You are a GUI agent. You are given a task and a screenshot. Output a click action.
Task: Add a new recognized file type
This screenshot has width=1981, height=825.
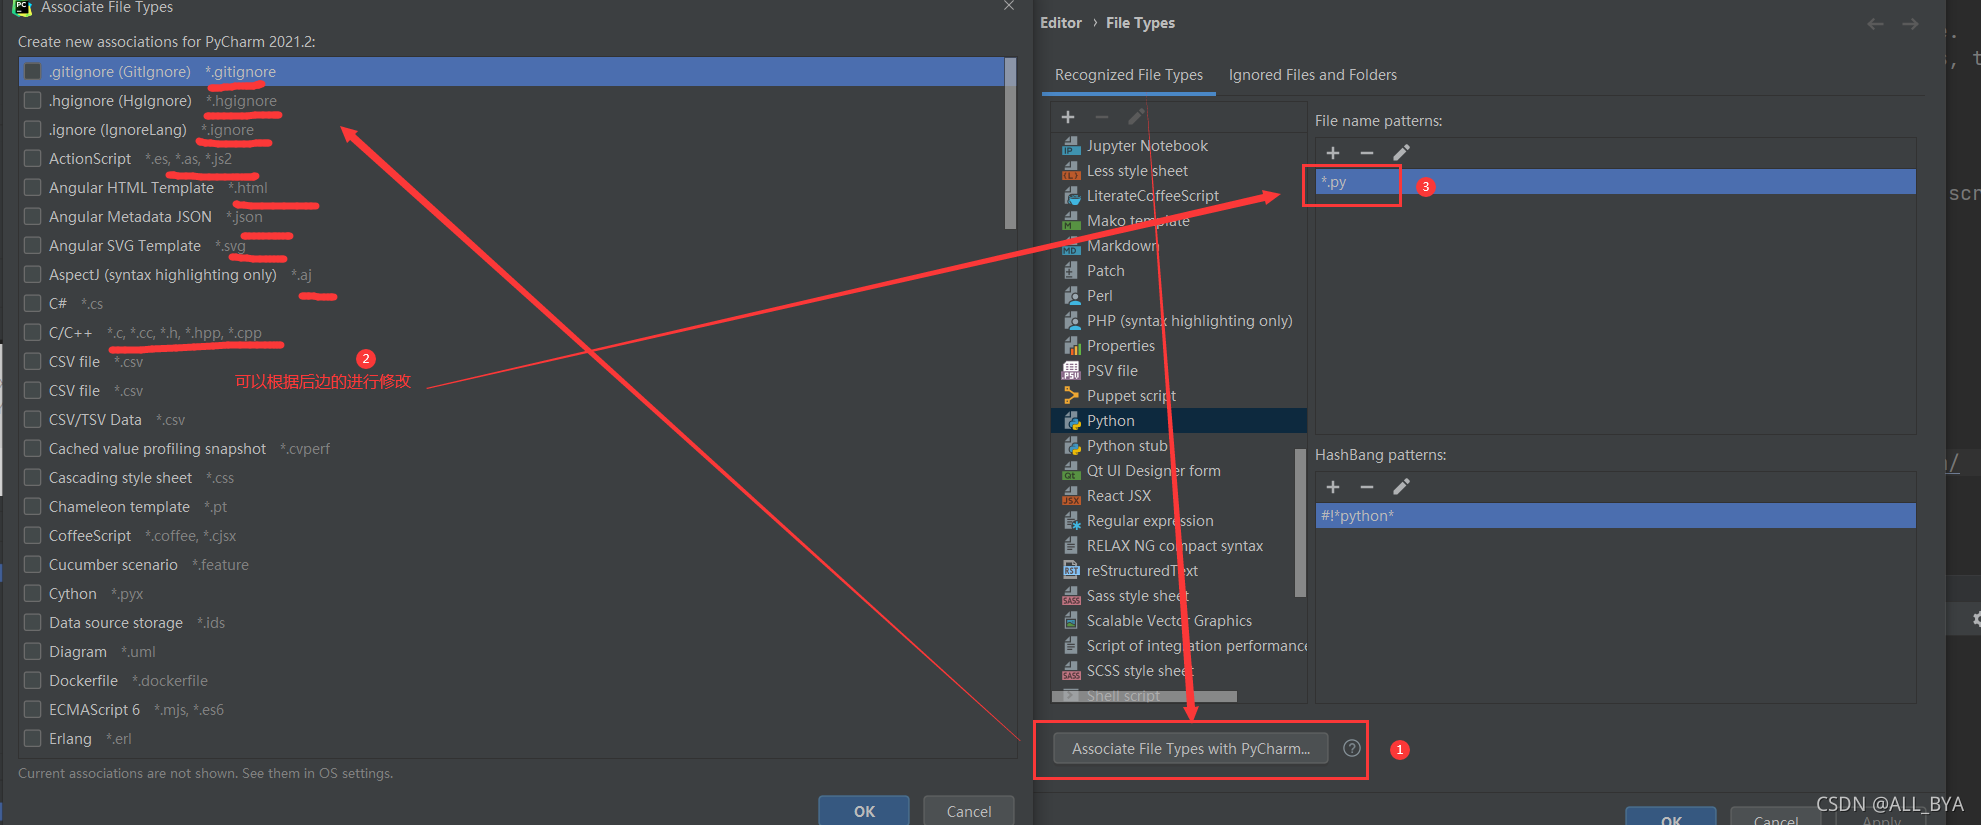1068,117
